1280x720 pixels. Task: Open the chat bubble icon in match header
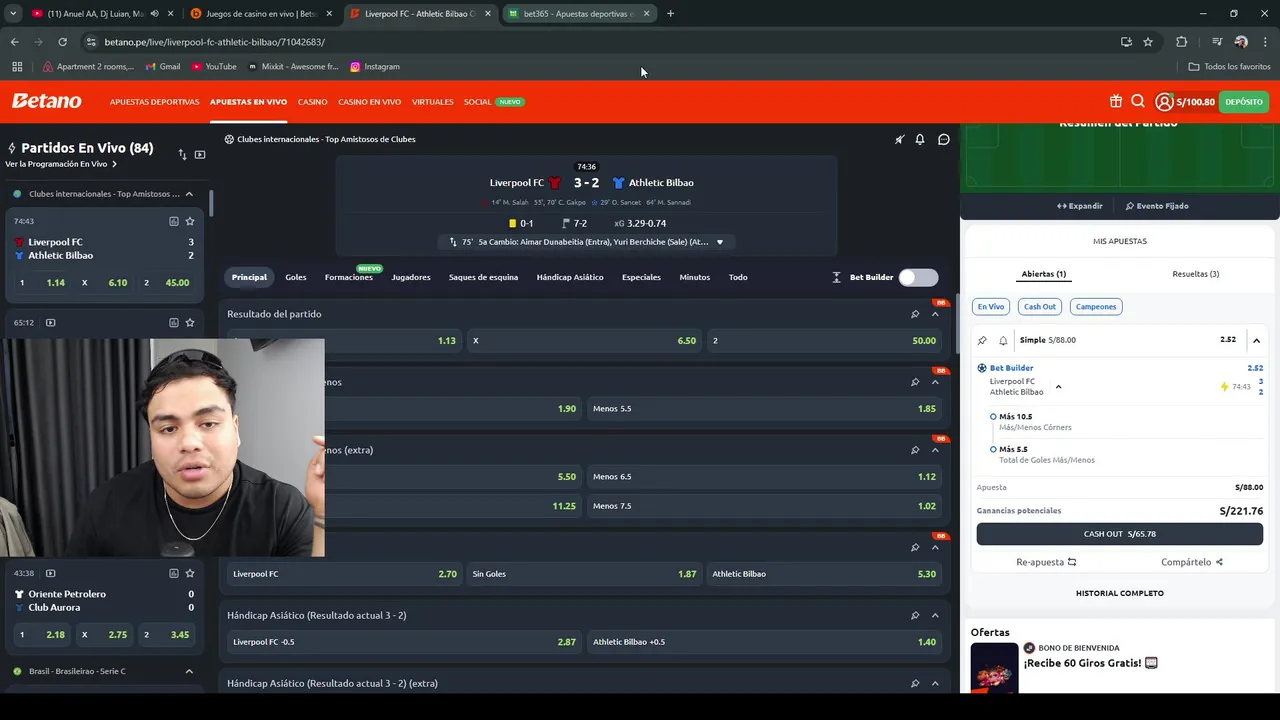[x=943, y=139]
